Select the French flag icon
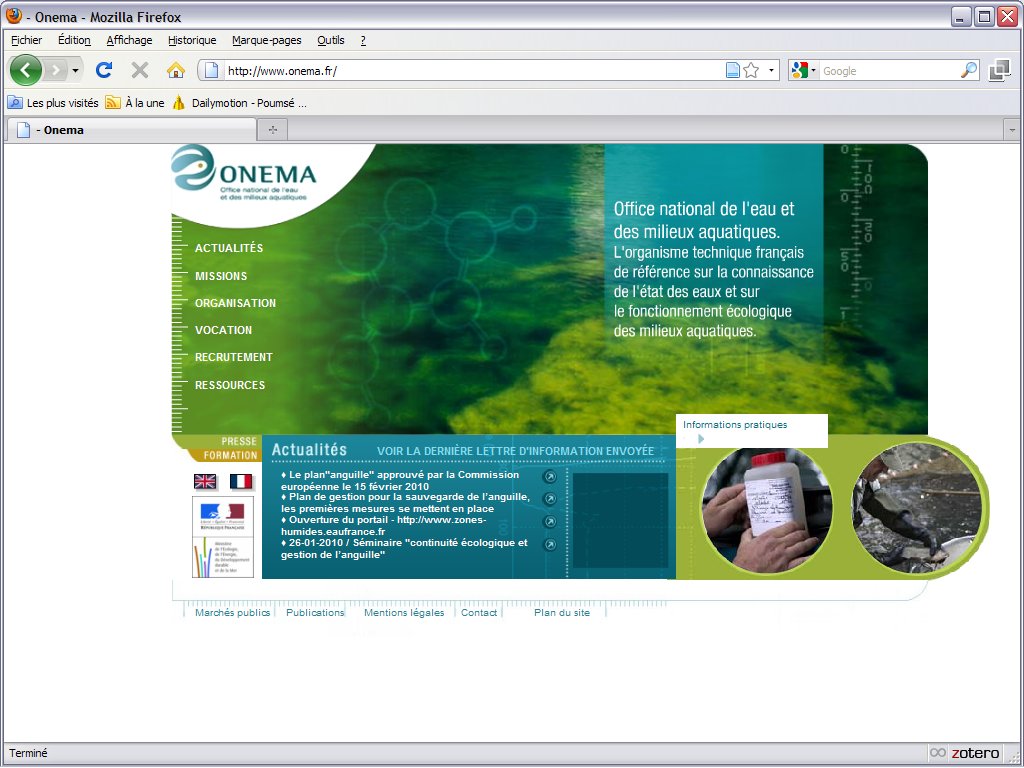 tap(241, 481)
